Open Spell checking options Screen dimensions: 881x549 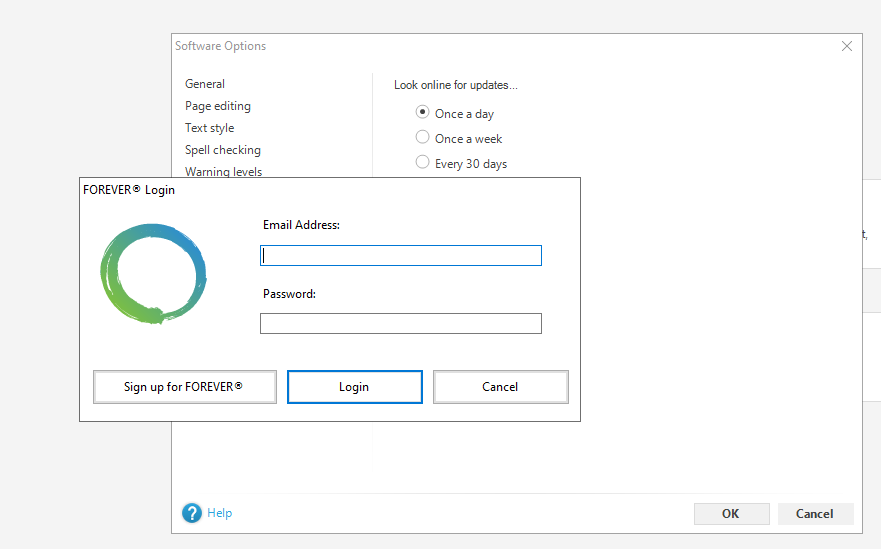click(x=223, y=150)
